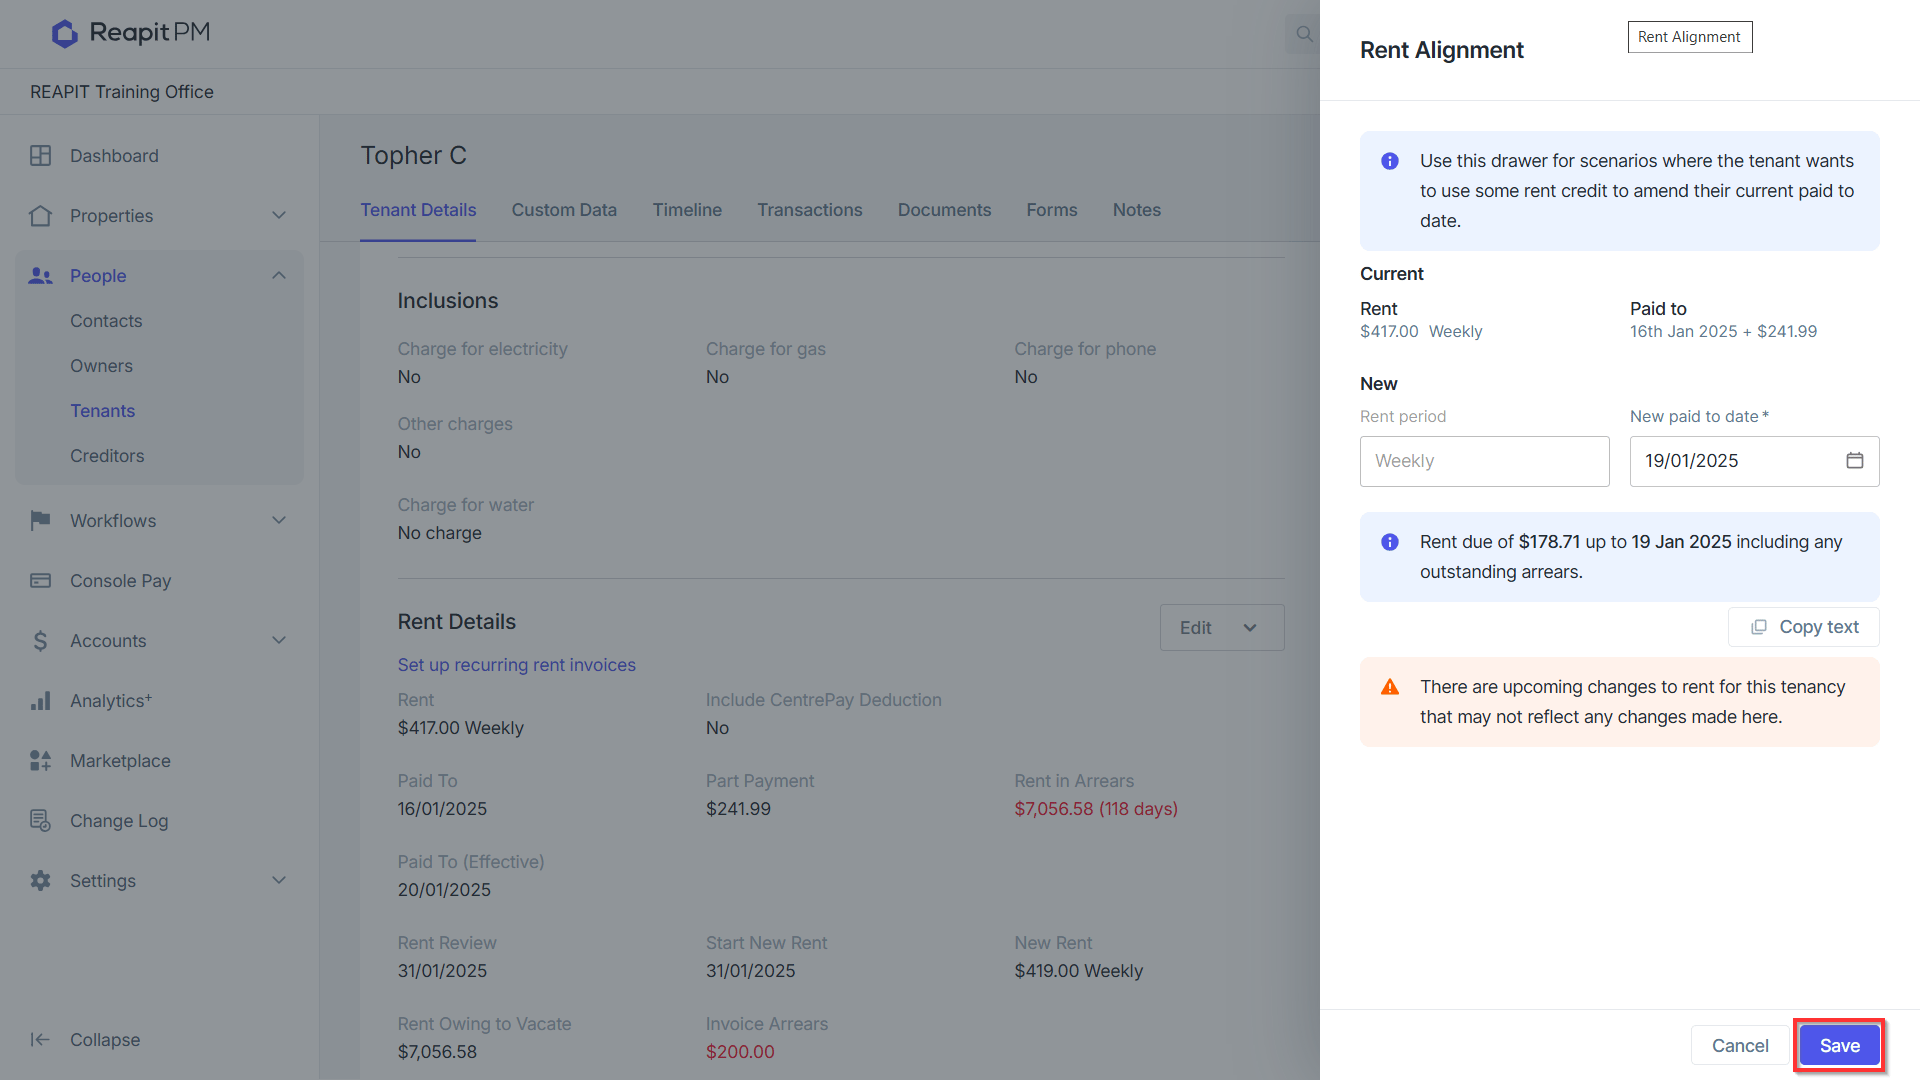Expand the Properties menu chevron
The height and width of the screenshot is (1080, 1920).
279,216
